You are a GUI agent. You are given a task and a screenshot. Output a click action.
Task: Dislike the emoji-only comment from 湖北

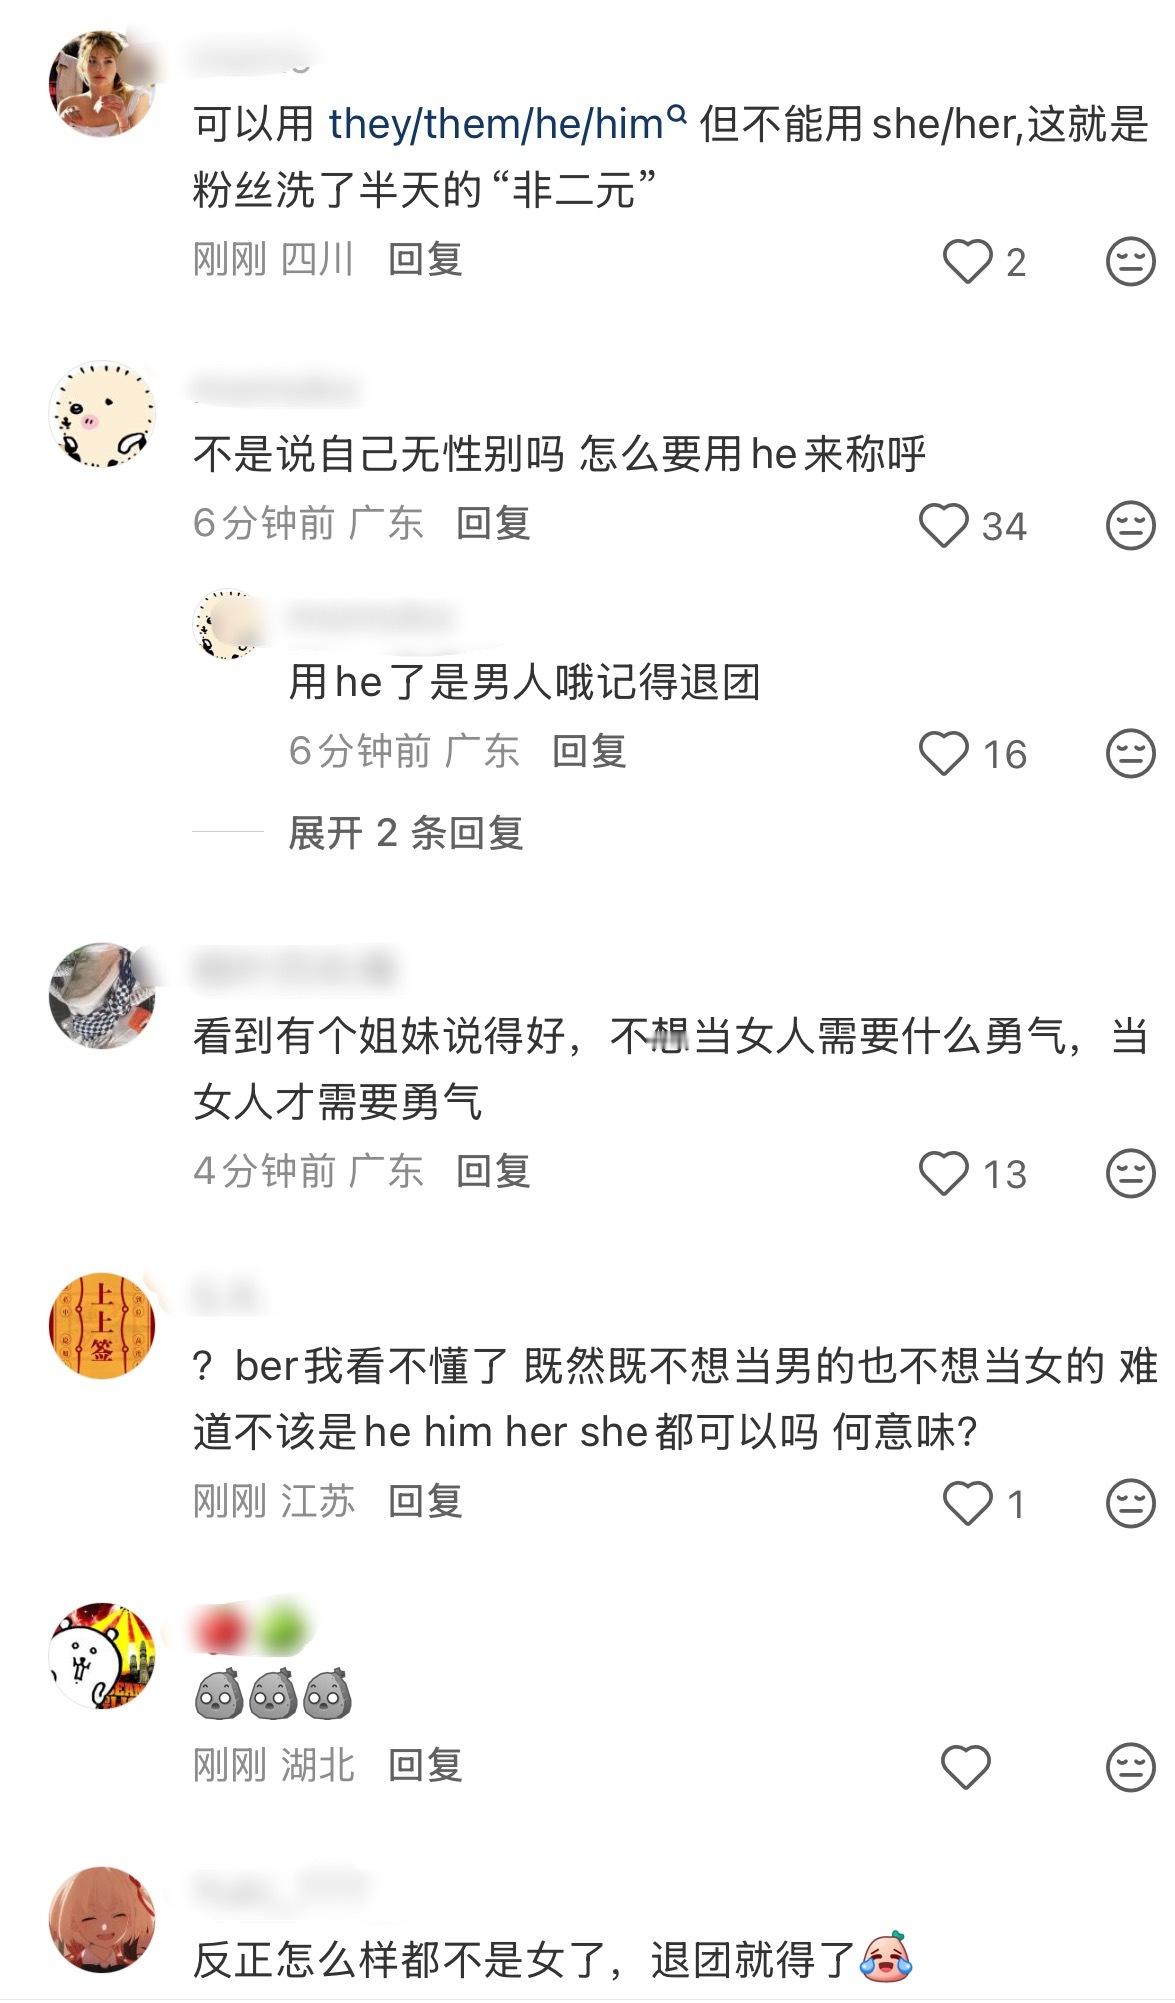(x=1130, y=1767)
